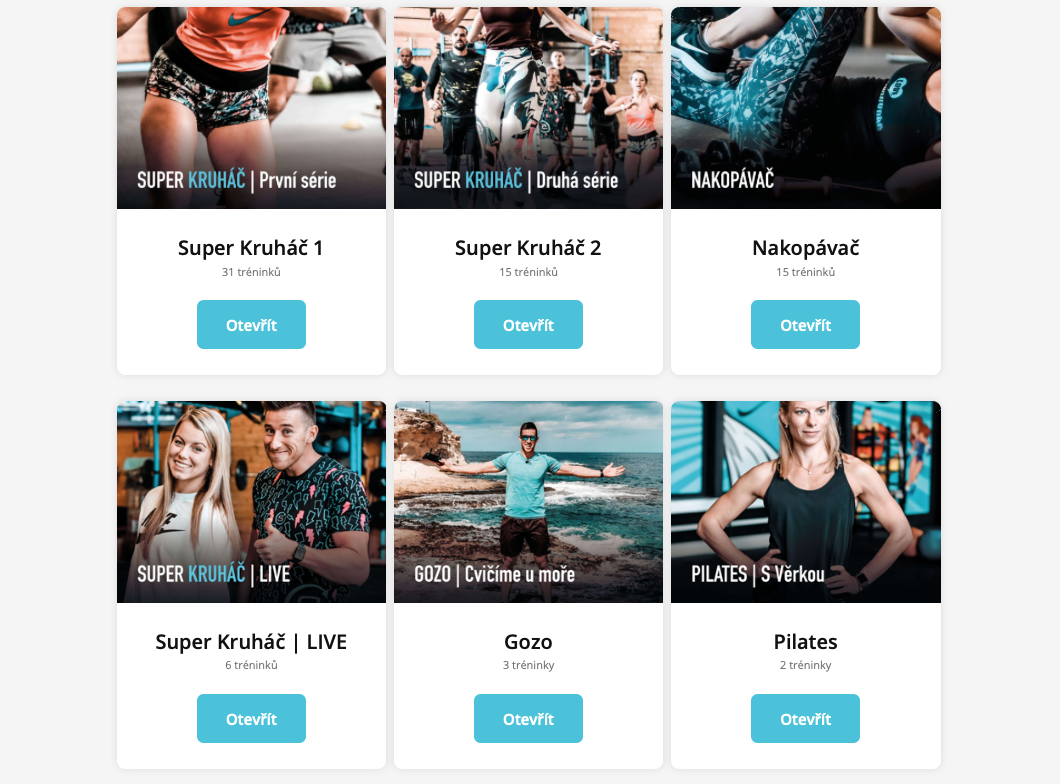The width and height of the screenshot is (1060, 784).
Task: Open the Pilates trainings
Action: tap(805, 718)
